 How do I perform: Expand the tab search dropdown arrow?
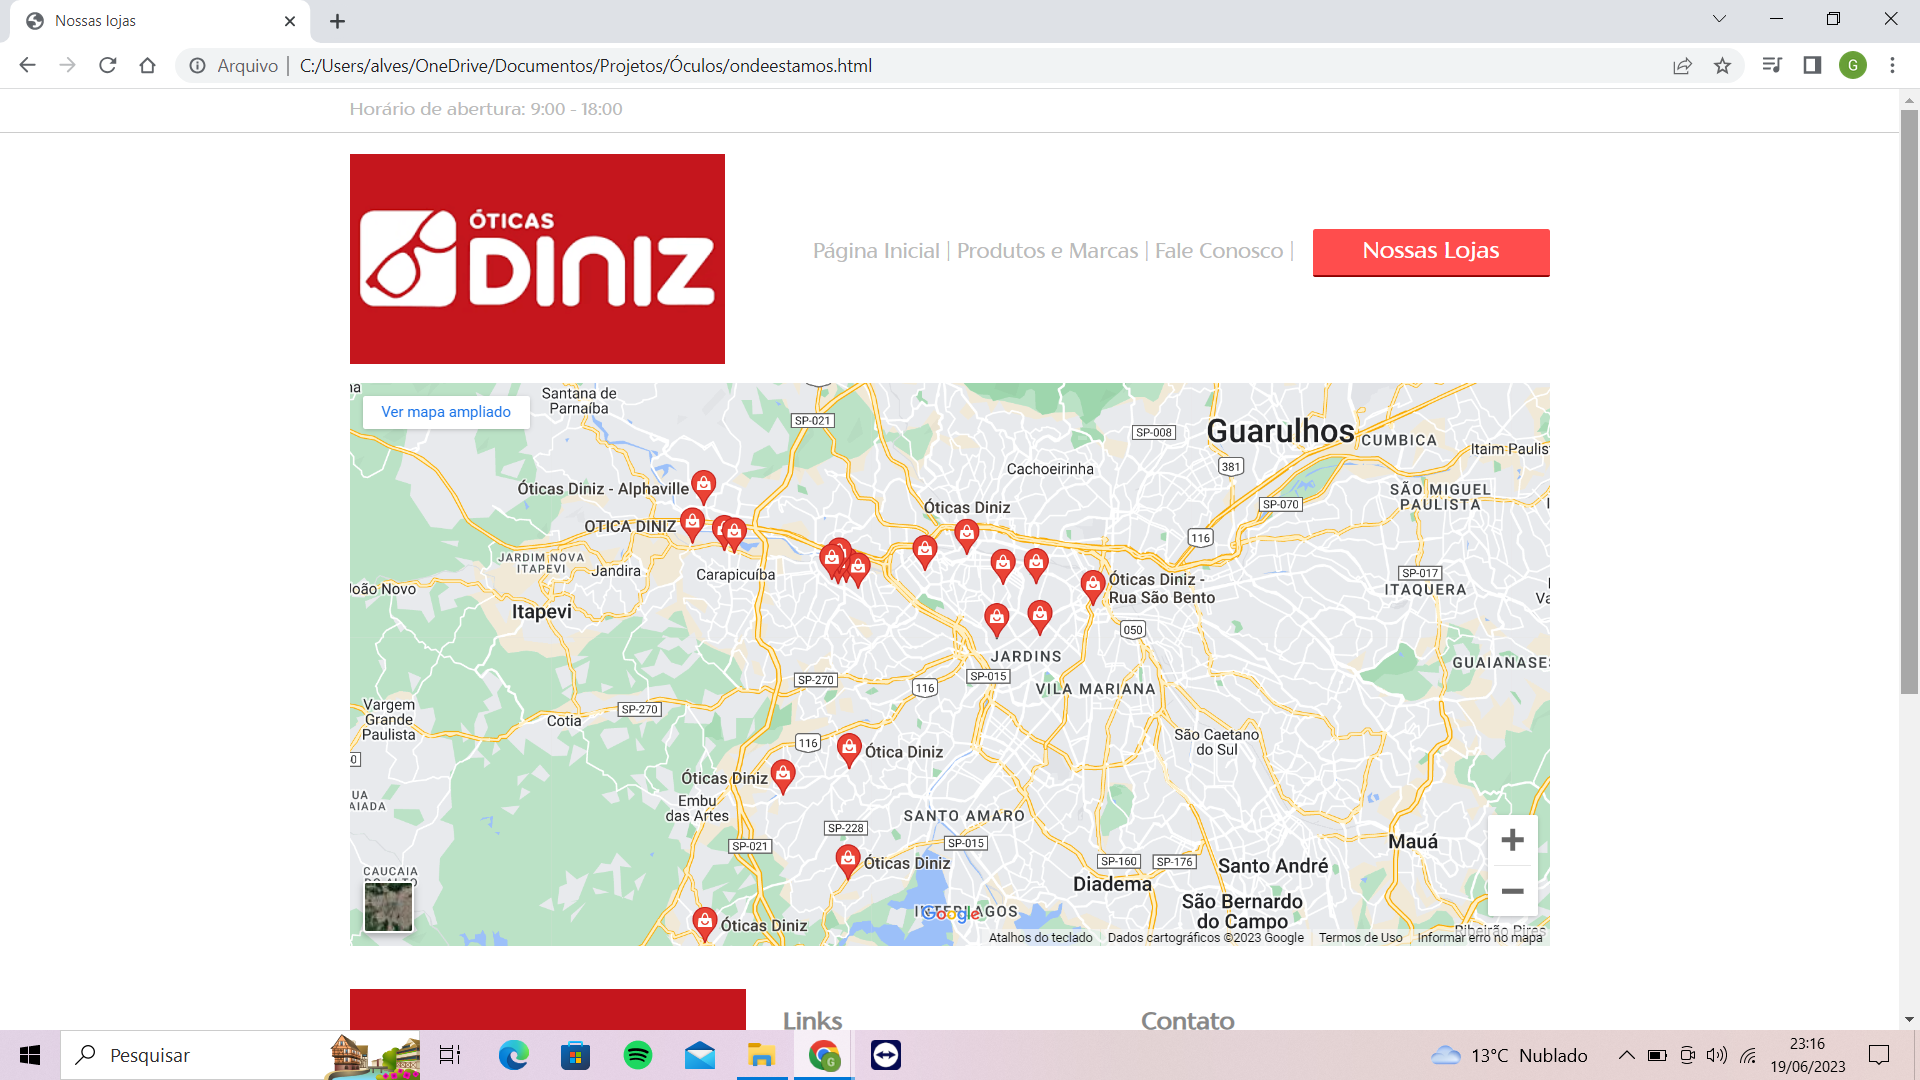pyautogui.click(x=1719, y=19)
